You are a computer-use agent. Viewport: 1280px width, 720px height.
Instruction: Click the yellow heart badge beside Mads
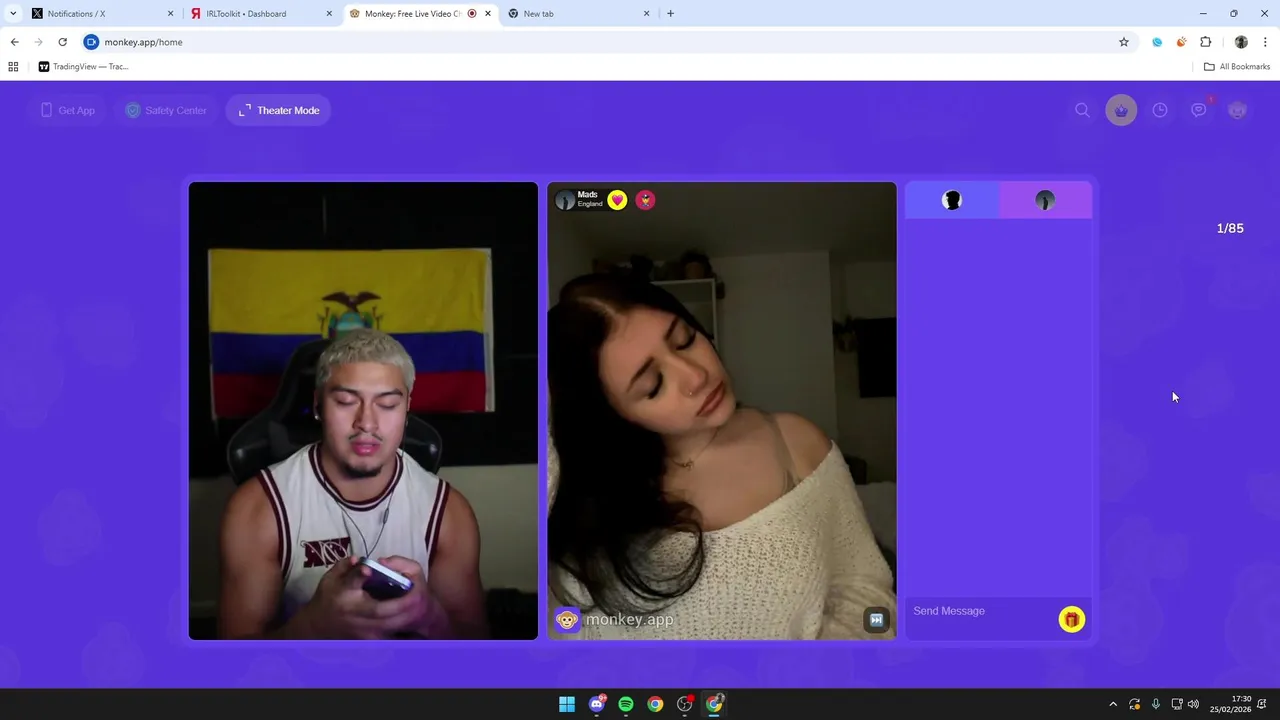point(617,200)
